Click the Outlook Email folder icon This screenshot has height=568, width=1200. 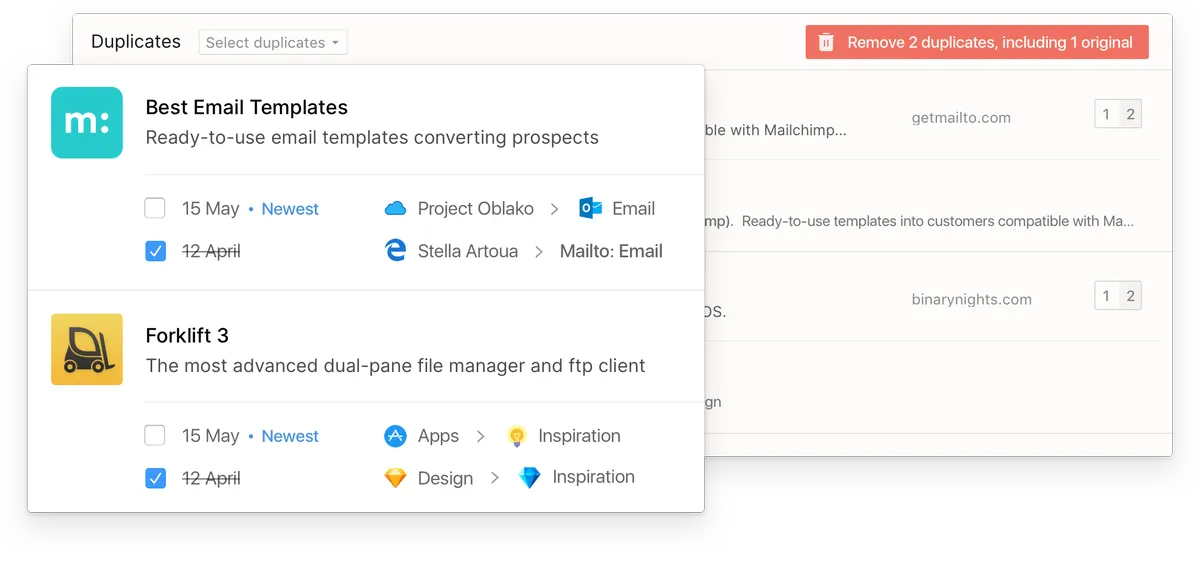590,209
